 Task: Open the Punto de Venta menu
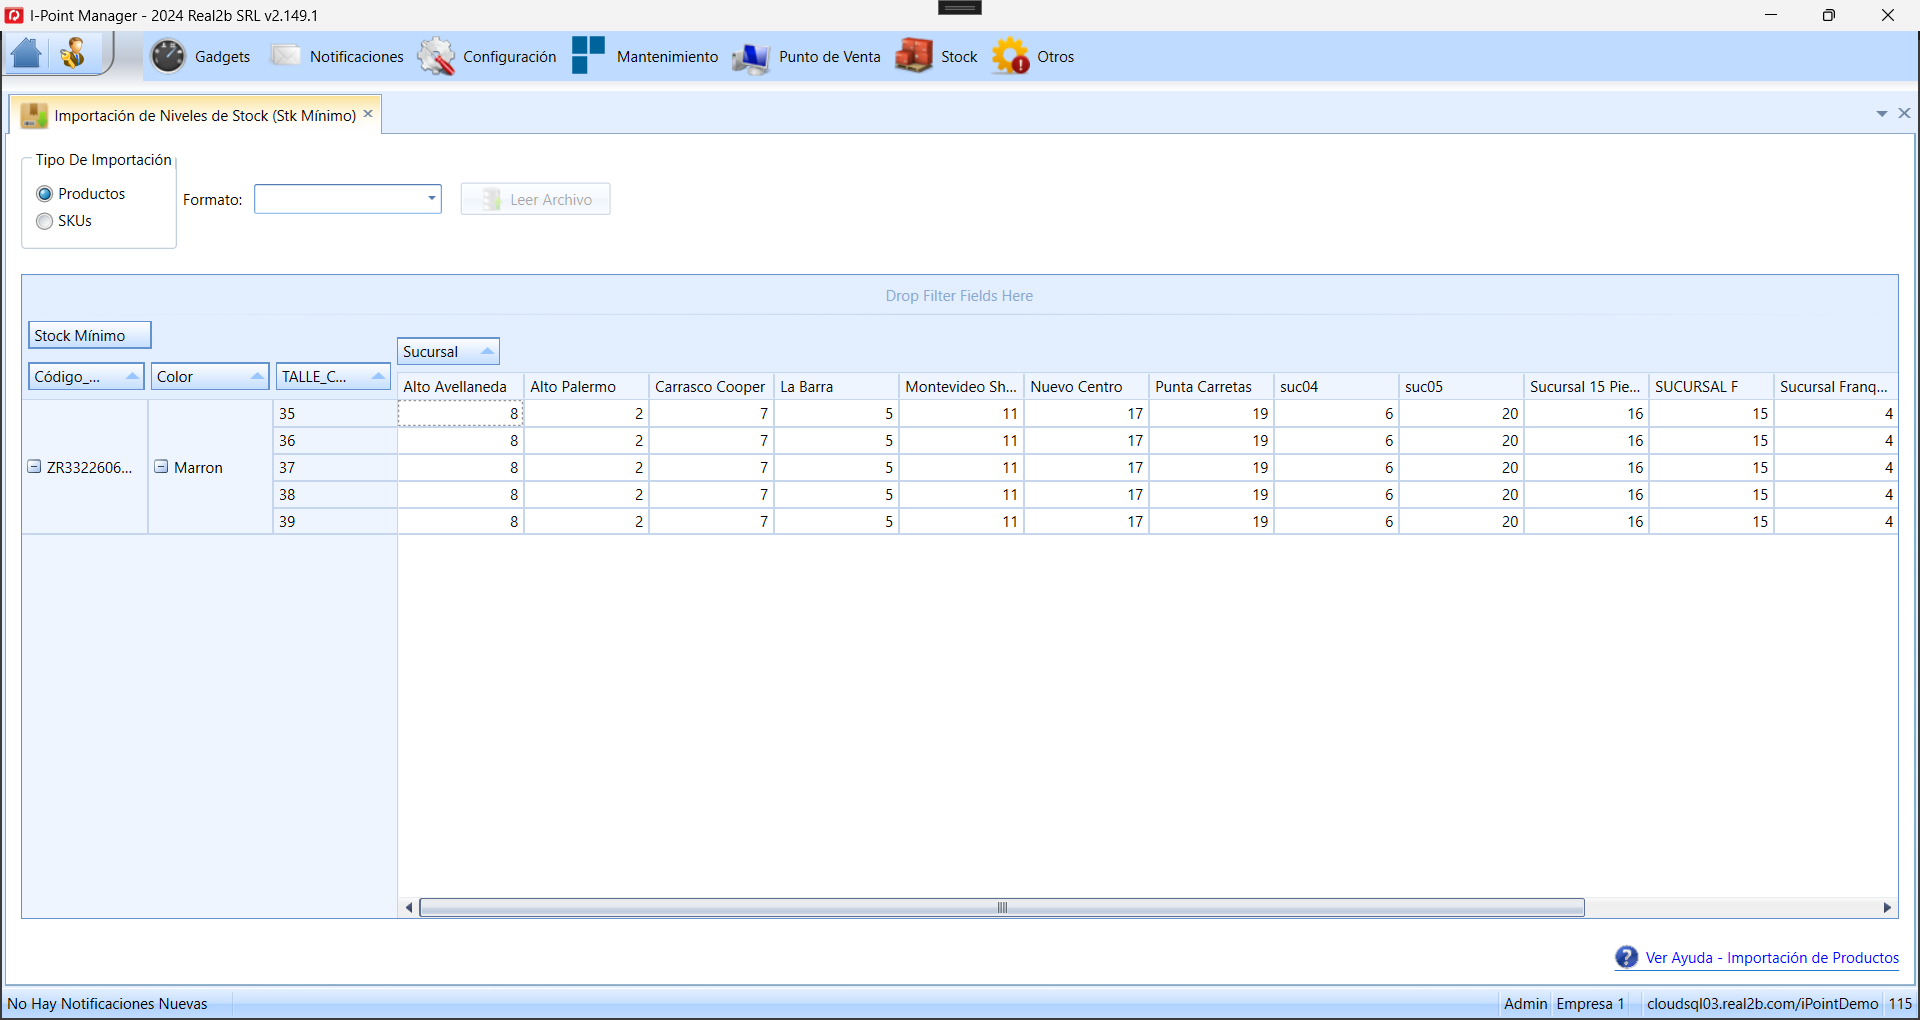coord(830,57)
